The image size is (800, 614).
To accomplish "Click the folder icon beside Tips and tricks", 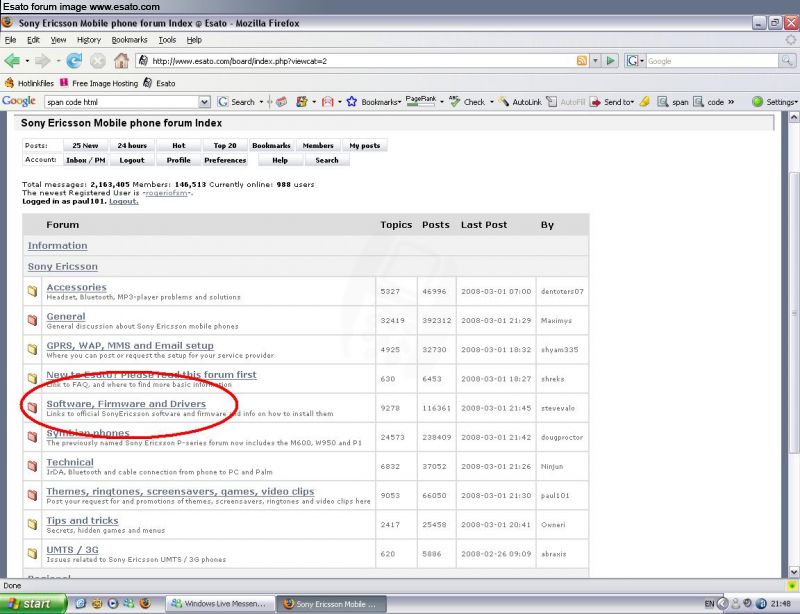I will (33, 524).
